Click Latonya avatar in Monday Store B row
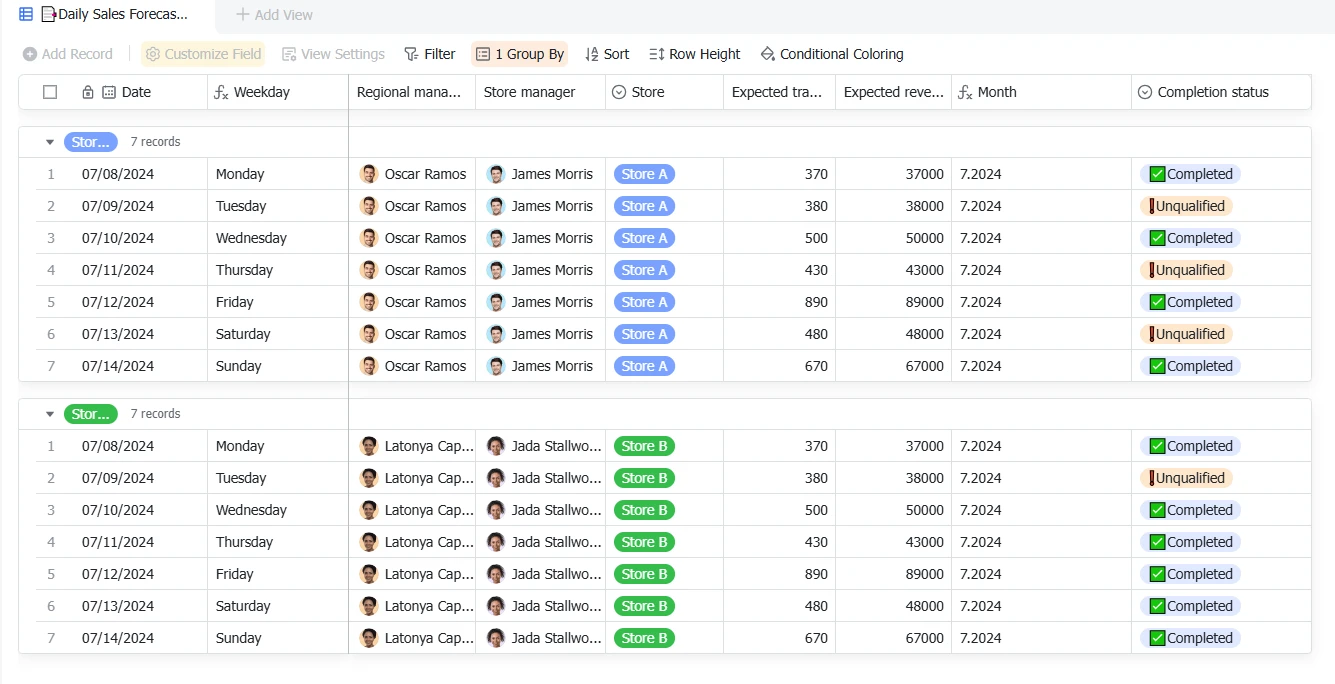Viewport: 1335px width, 684px height. point(369,446)
